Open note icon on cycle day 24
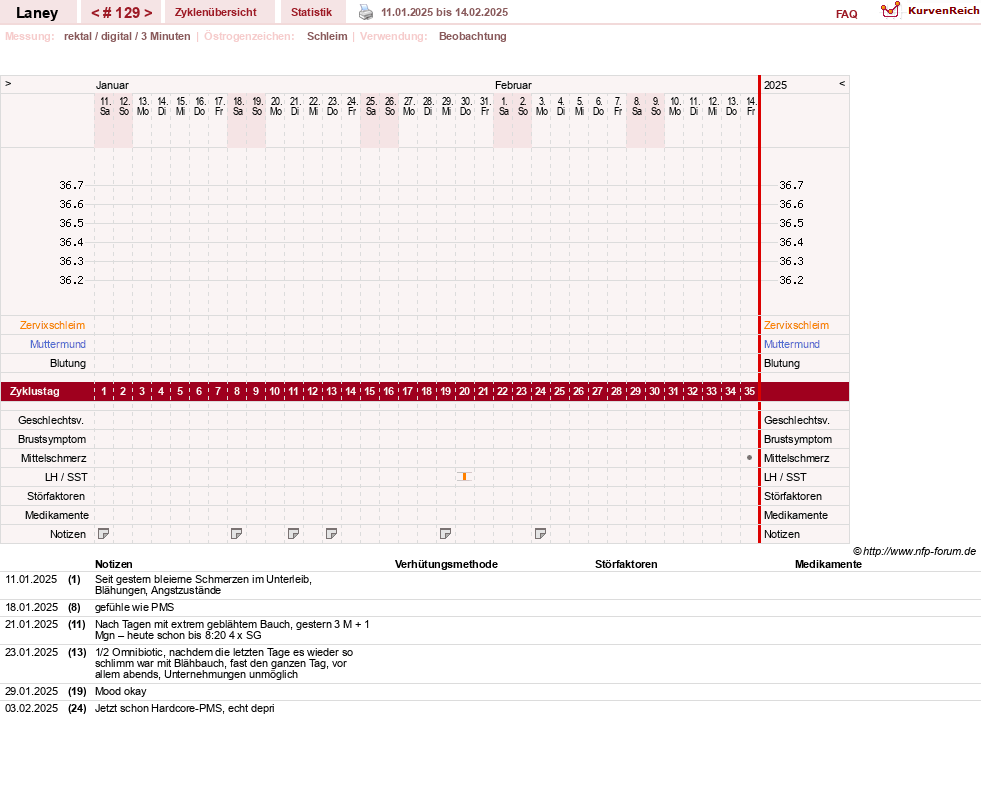The image size is (981, 800). click(541, 534)
